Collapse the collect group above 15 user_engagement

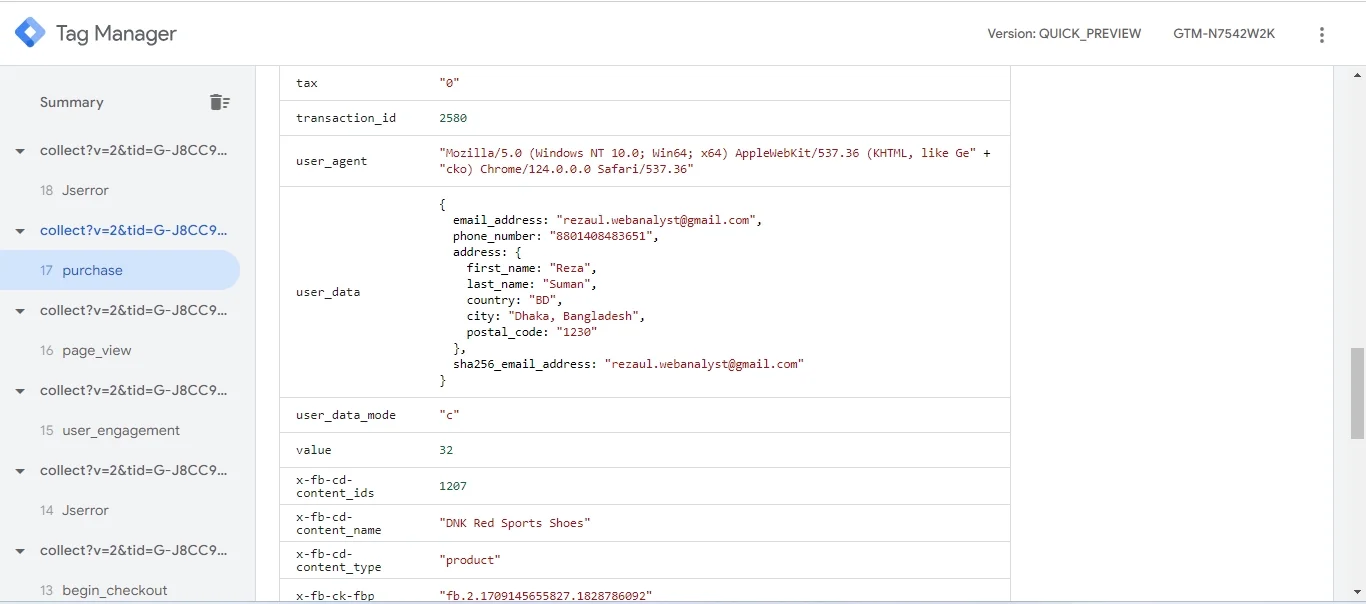click(20, 391)
